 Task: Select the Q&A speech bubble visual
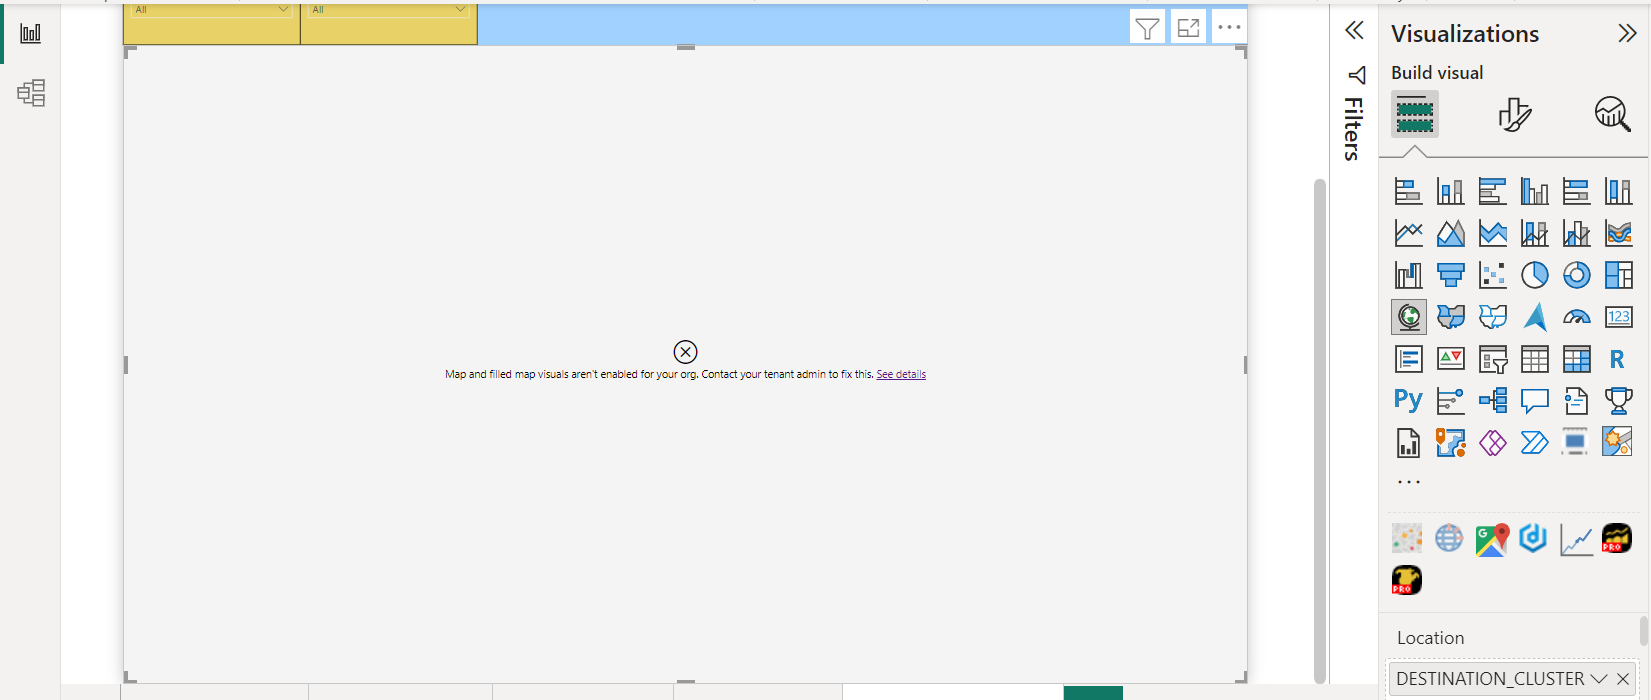pyautogui.click(x=1534, y=401)
